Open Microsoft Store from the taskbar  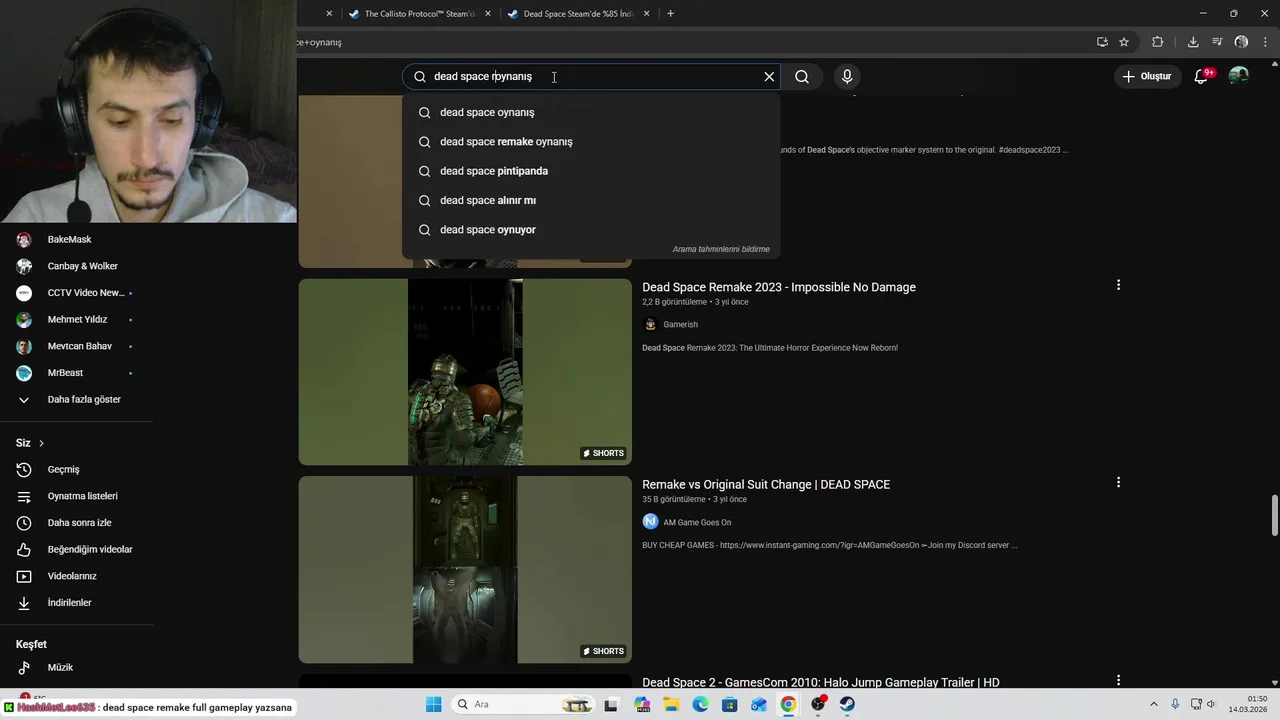click(730, 704)
